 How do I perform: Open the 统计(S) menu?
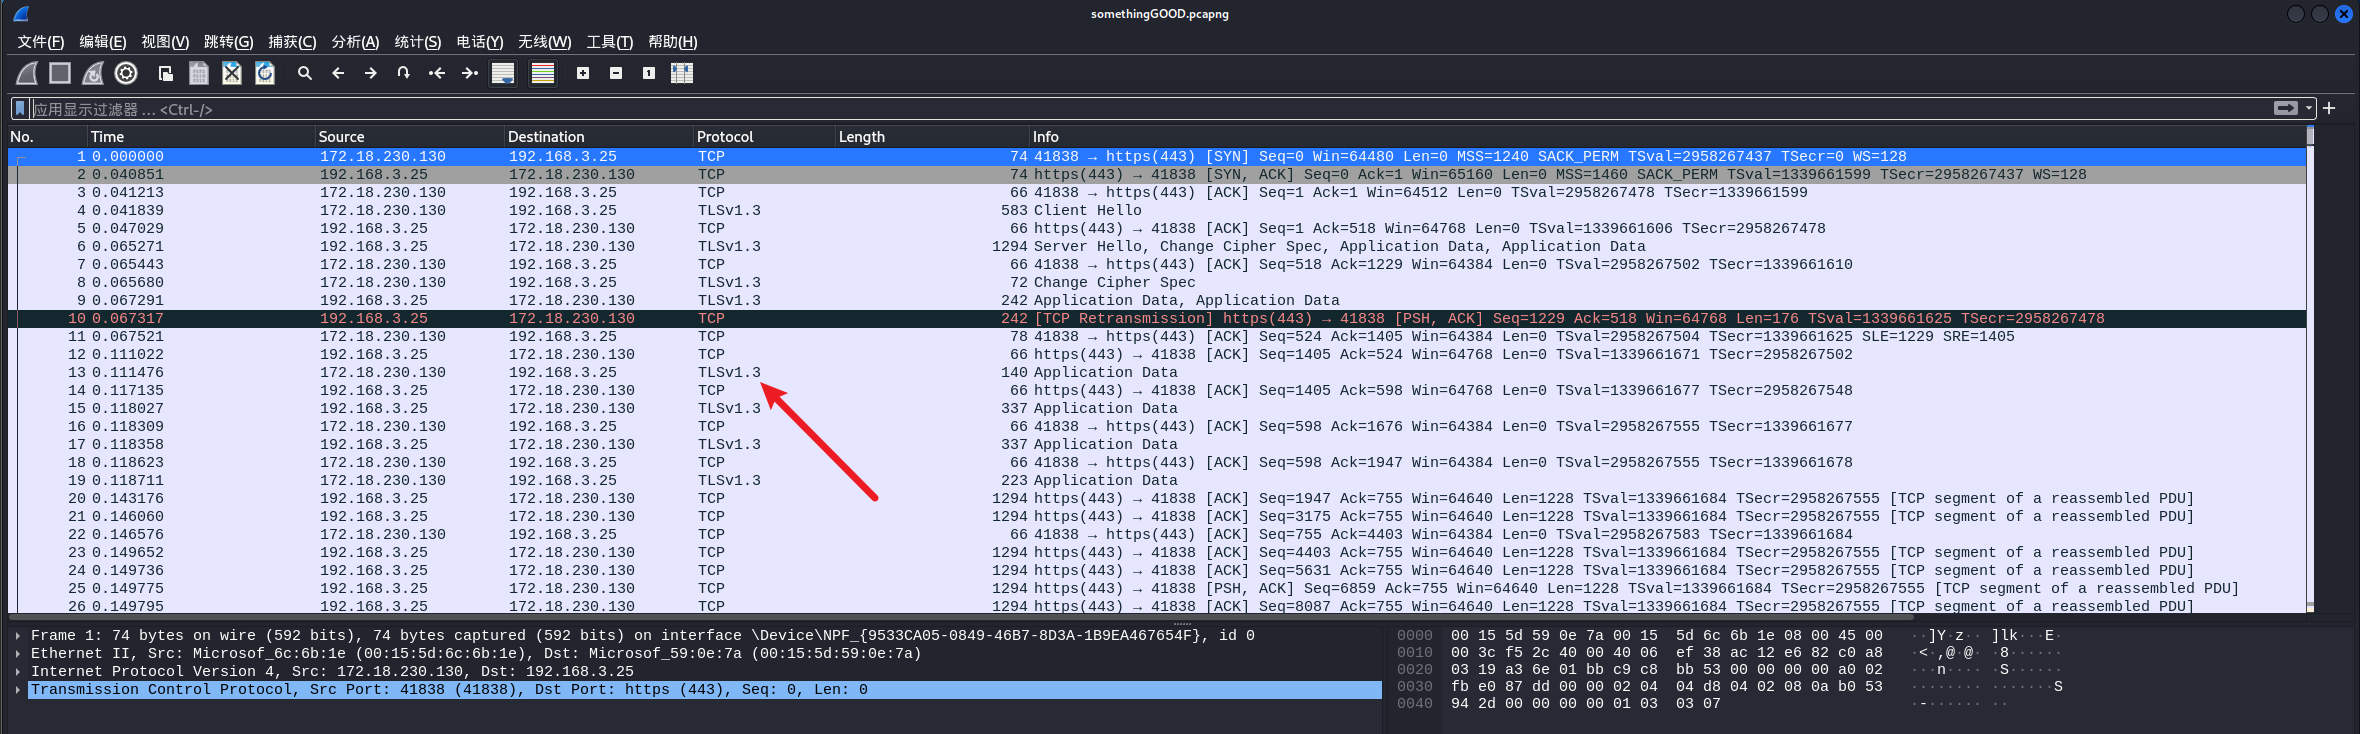(418, 42)
